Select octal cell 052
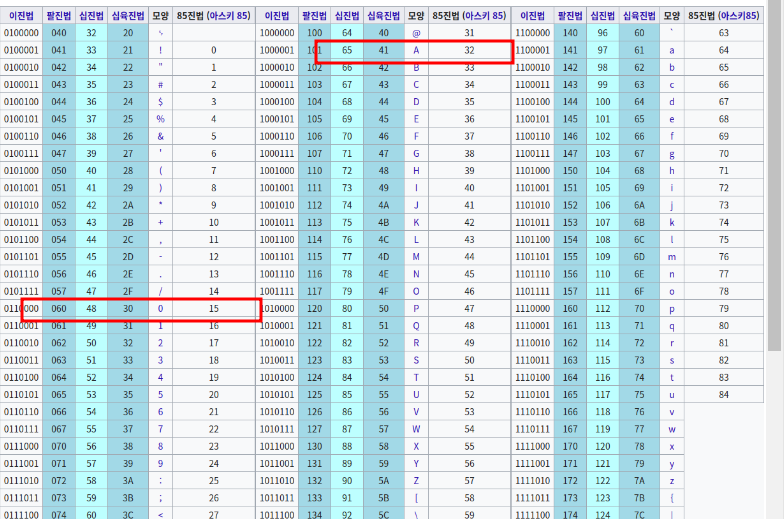This screenshot has width=784, height=519. tap(58, 205)
